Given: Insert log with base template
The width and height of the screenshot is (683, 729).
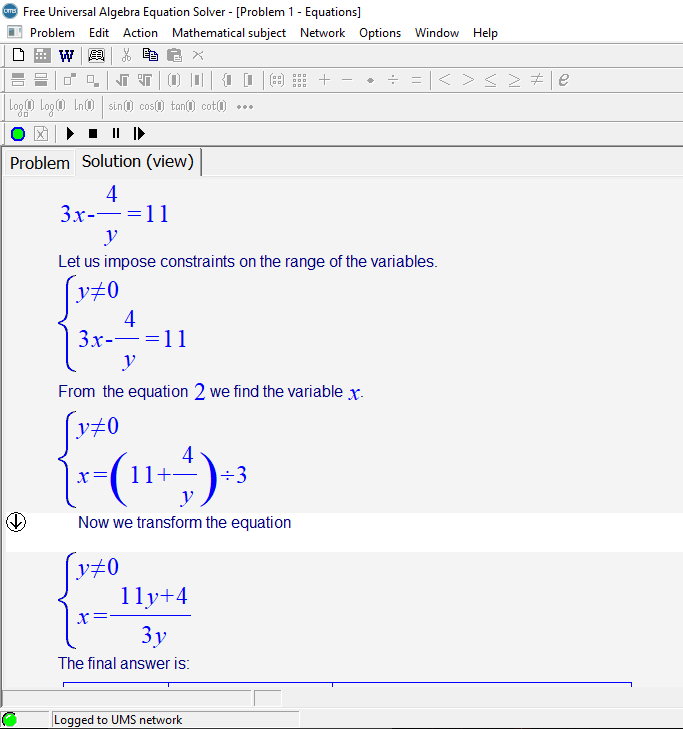Looking at the screenshot, I should pyautogui.click(x=21, y=107).
